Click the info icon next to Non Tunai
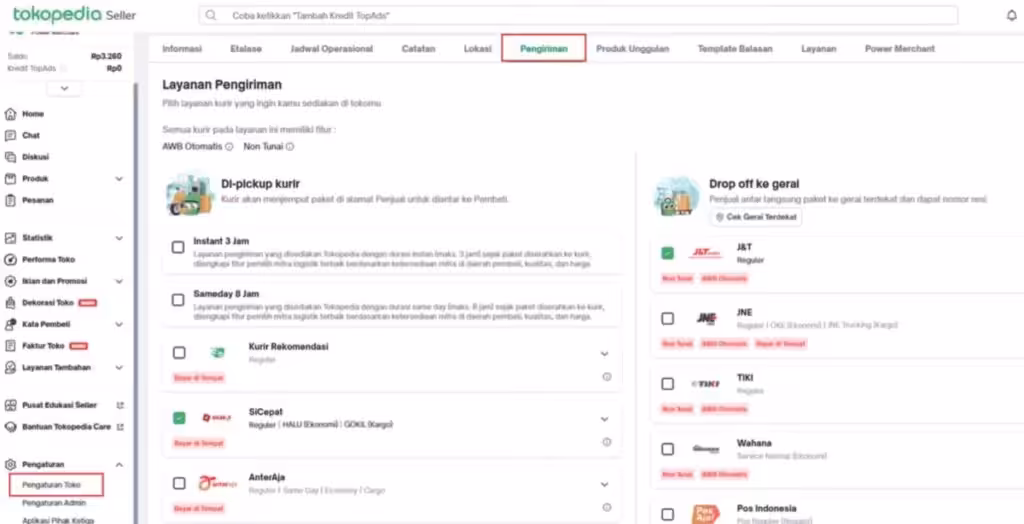The image size is (1024, 524). coord(290,147)
